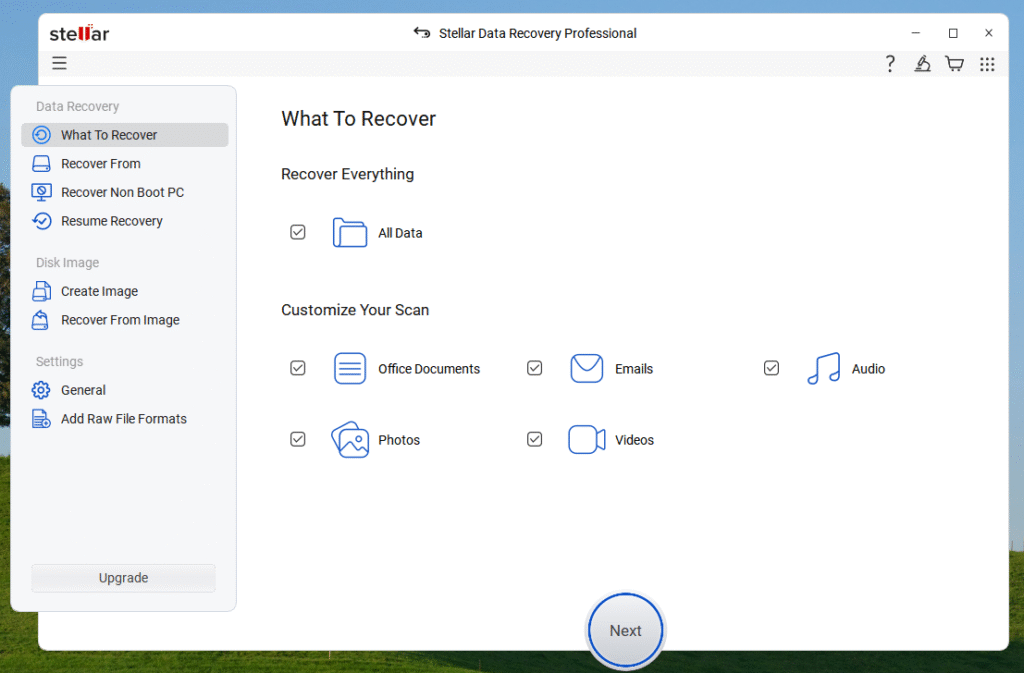Toggle the Photos checkbox

[x=298, y=439]
